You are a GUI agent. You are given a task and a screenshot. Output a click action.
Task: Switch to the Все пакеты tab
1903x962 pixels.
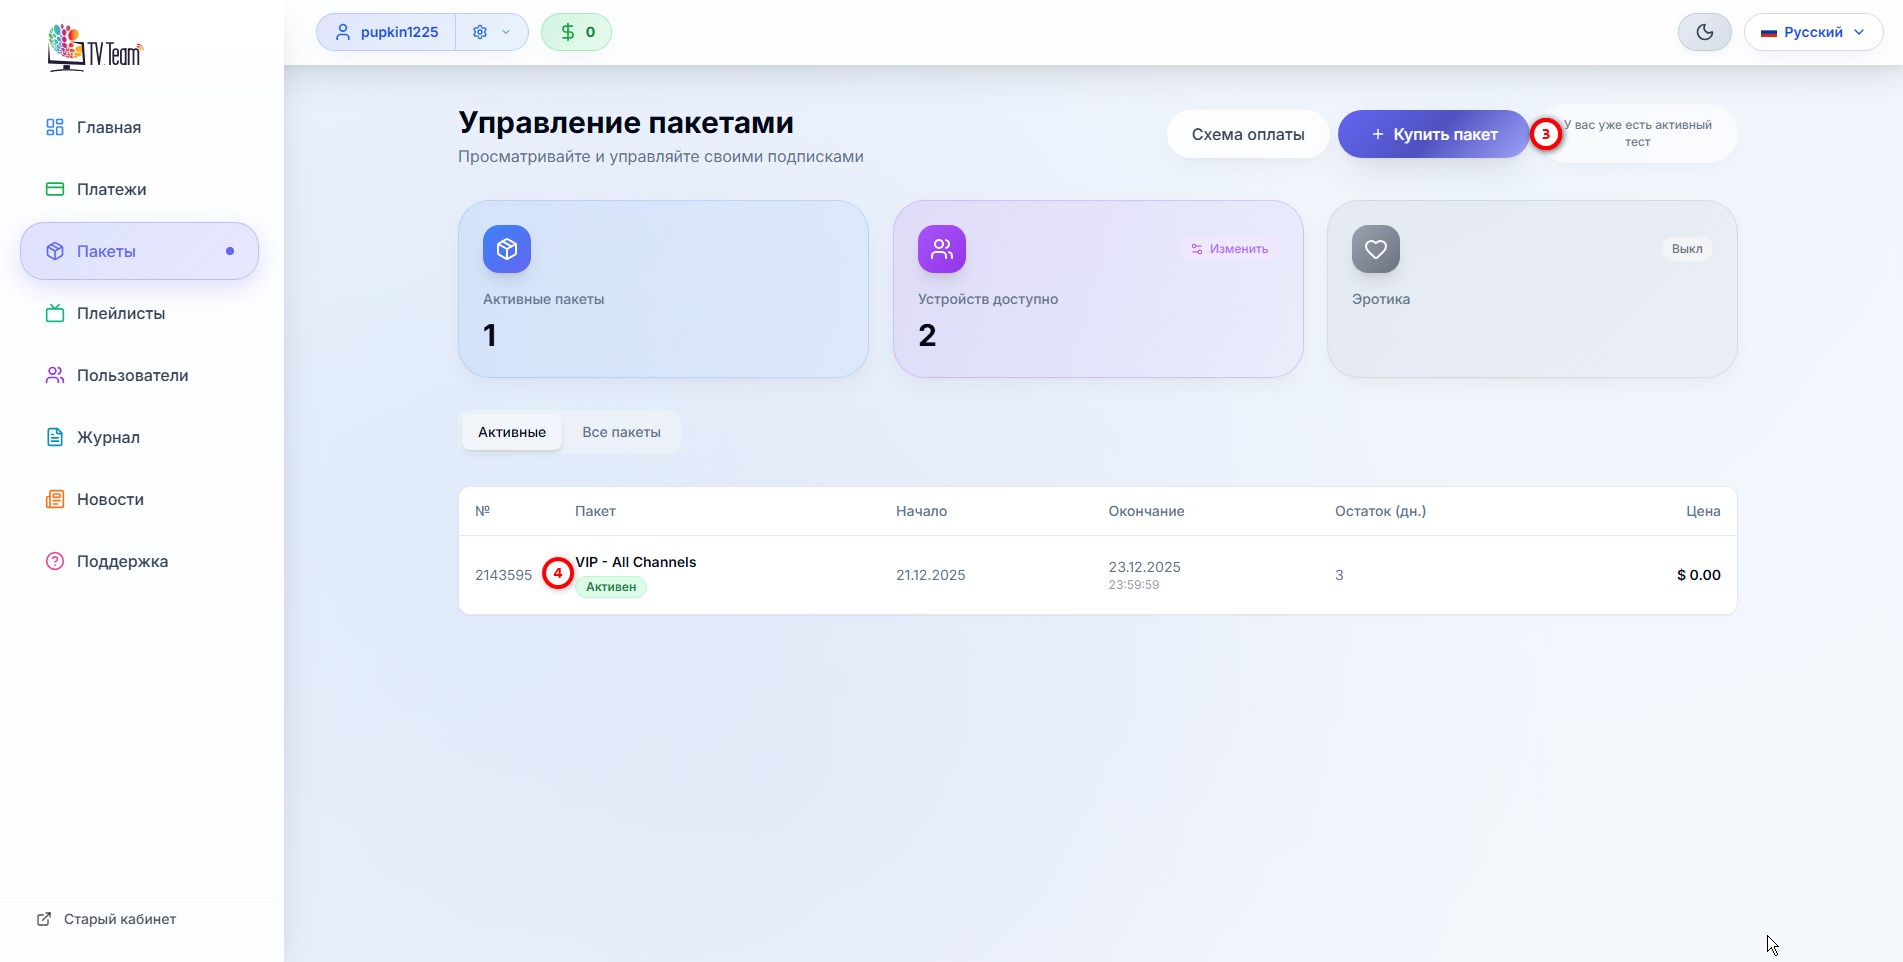click(x=621, y=432)
